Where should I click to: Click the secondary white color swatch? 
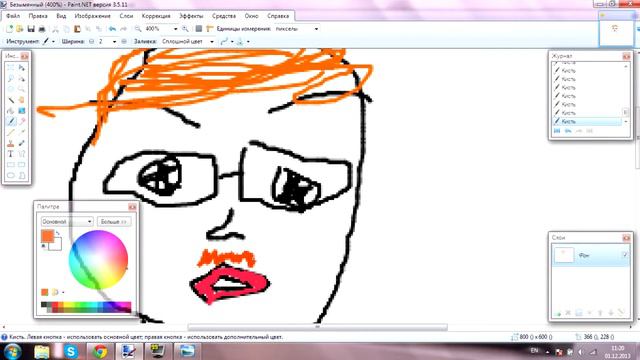point(56,244)
